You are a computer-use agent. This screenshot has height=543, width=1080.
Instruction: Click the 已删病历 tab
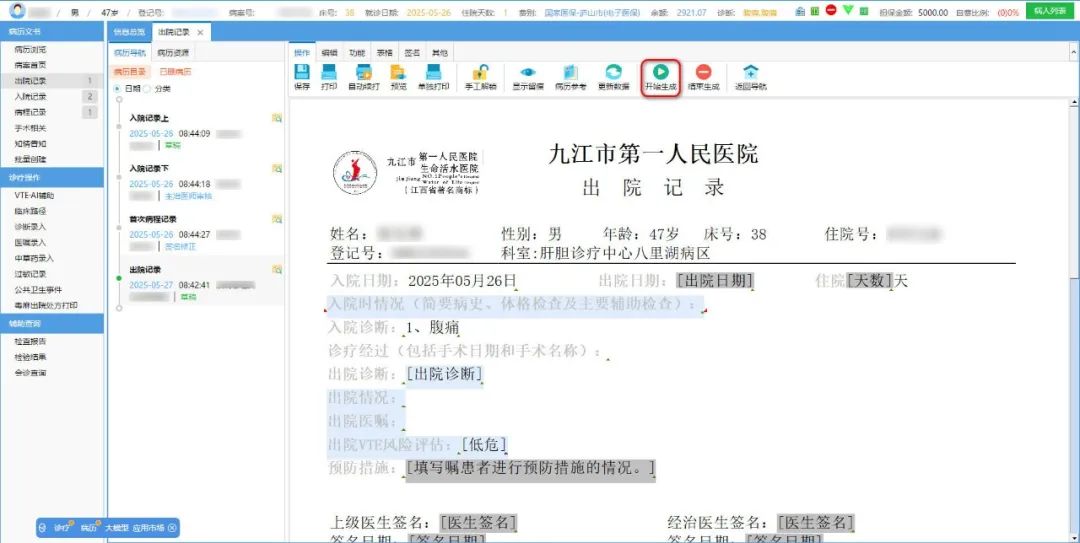pyautogui.click(x=175, y=72)
